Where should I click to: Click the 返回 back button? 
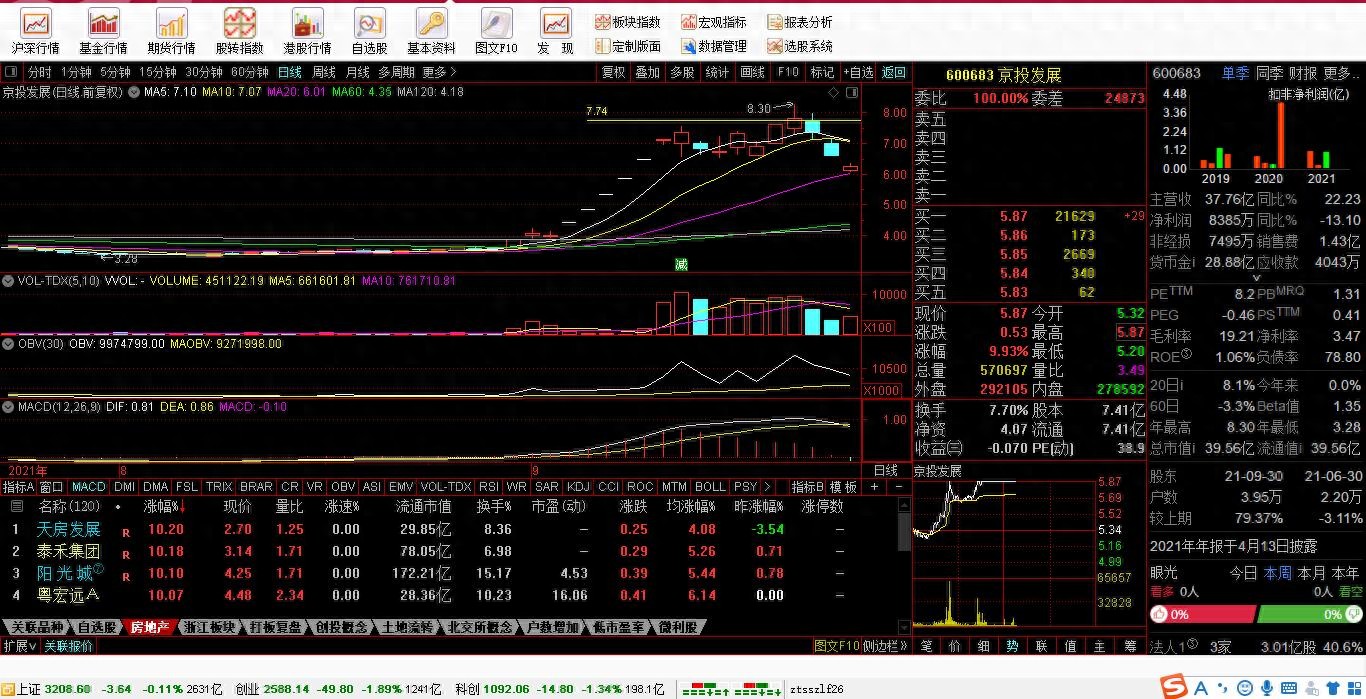(893, 72)
